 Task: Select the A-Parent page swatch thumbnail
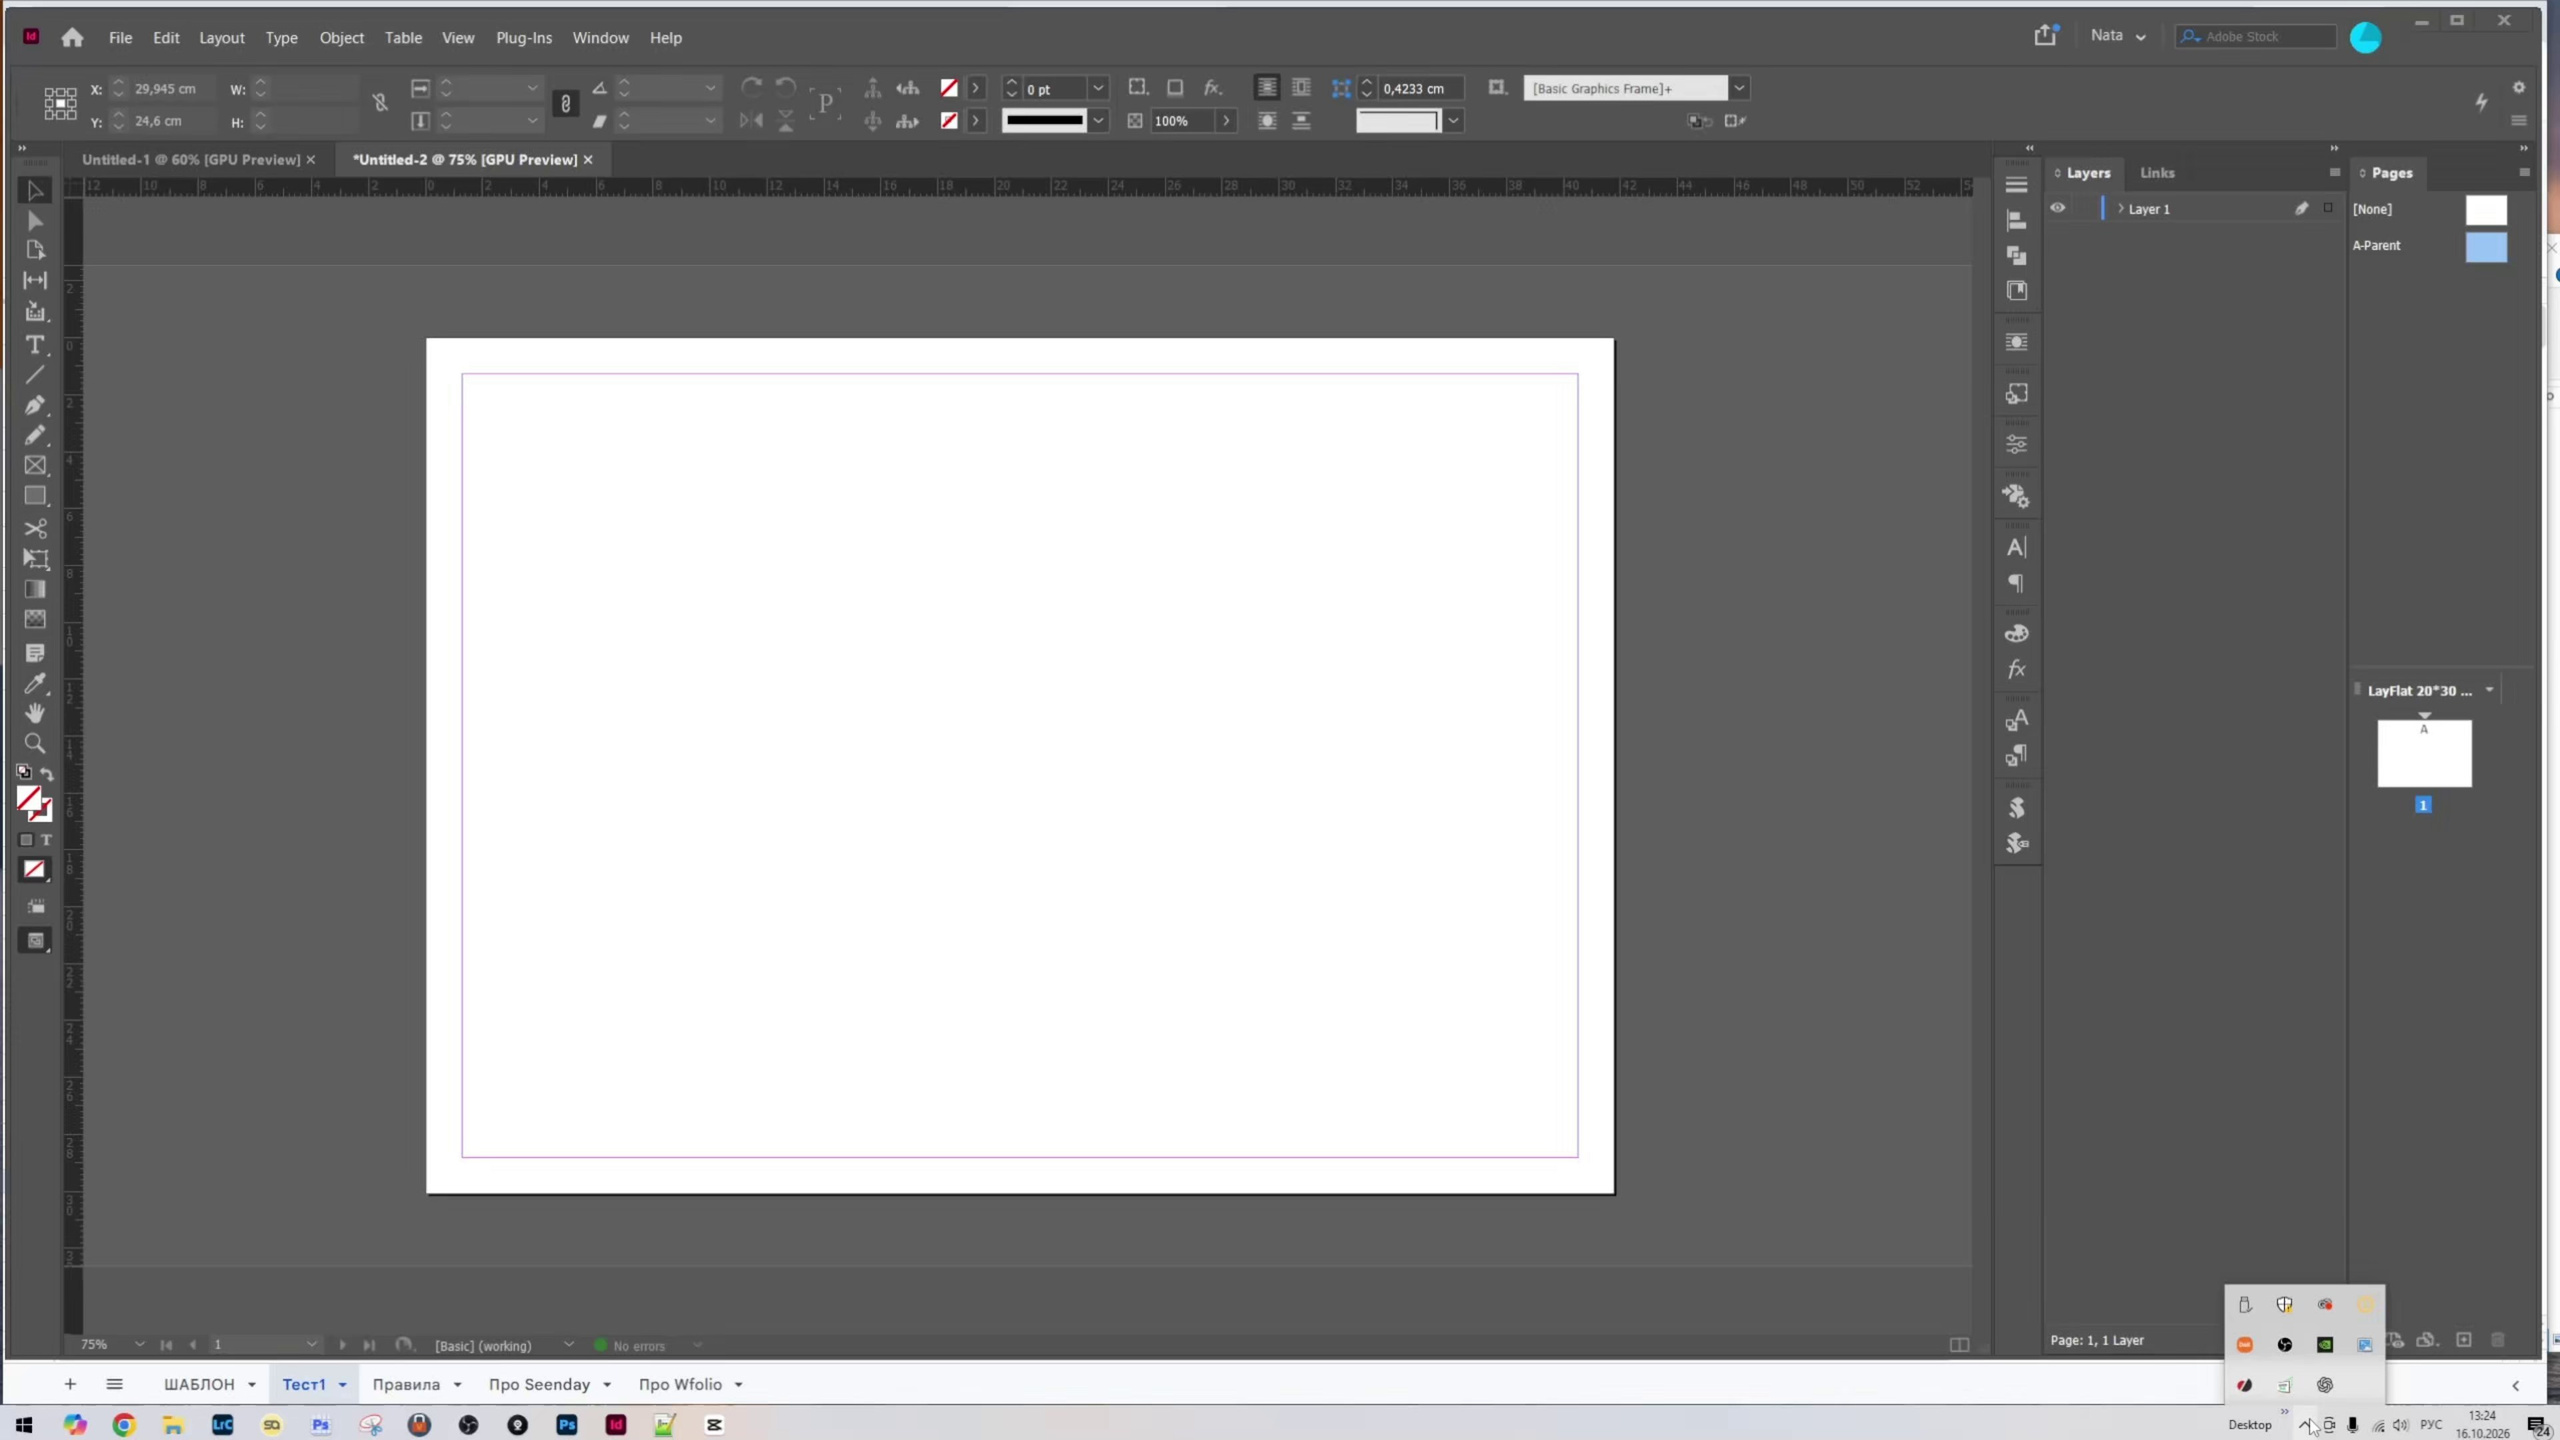[x=2486, y=246]
